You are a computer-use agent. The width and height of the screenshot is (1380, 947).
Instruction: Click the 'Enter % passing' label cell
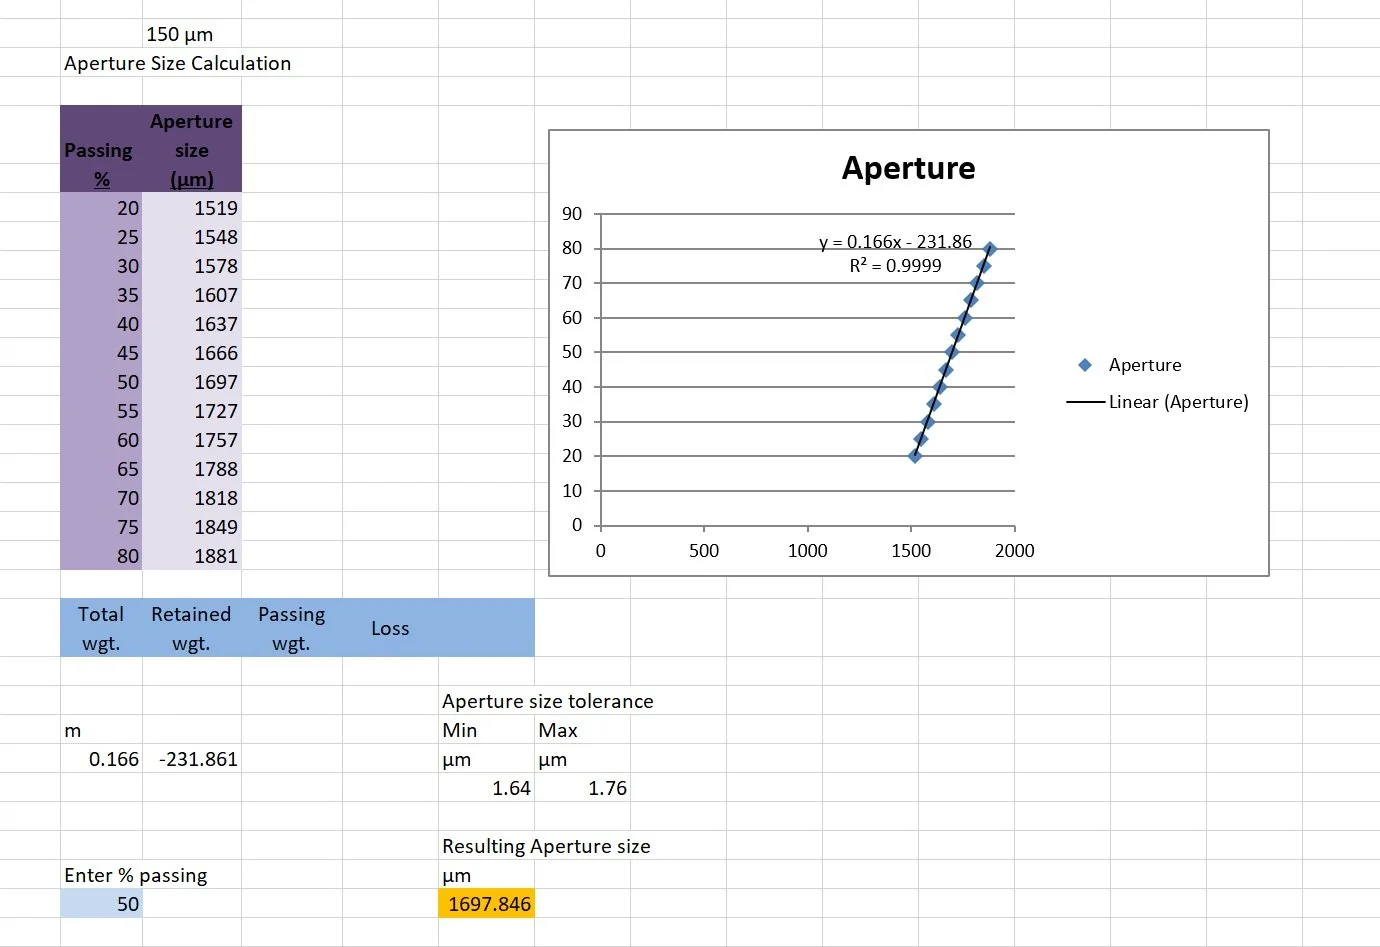136,875
